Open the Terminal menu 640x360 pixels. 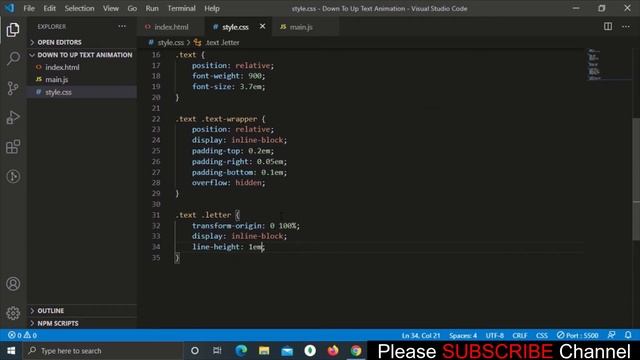coord(181,8)
